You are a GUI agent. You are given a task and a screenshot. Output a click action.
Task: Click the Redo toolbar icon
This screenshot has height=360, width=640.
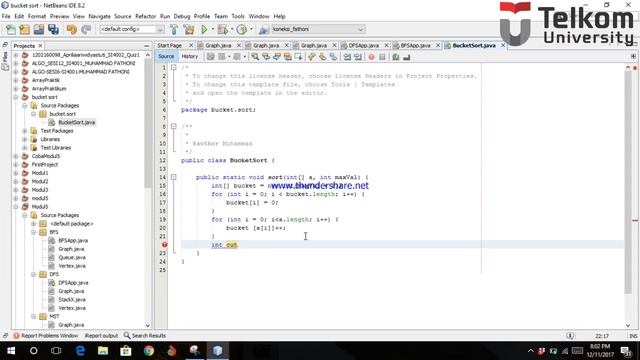coord(86,29)
